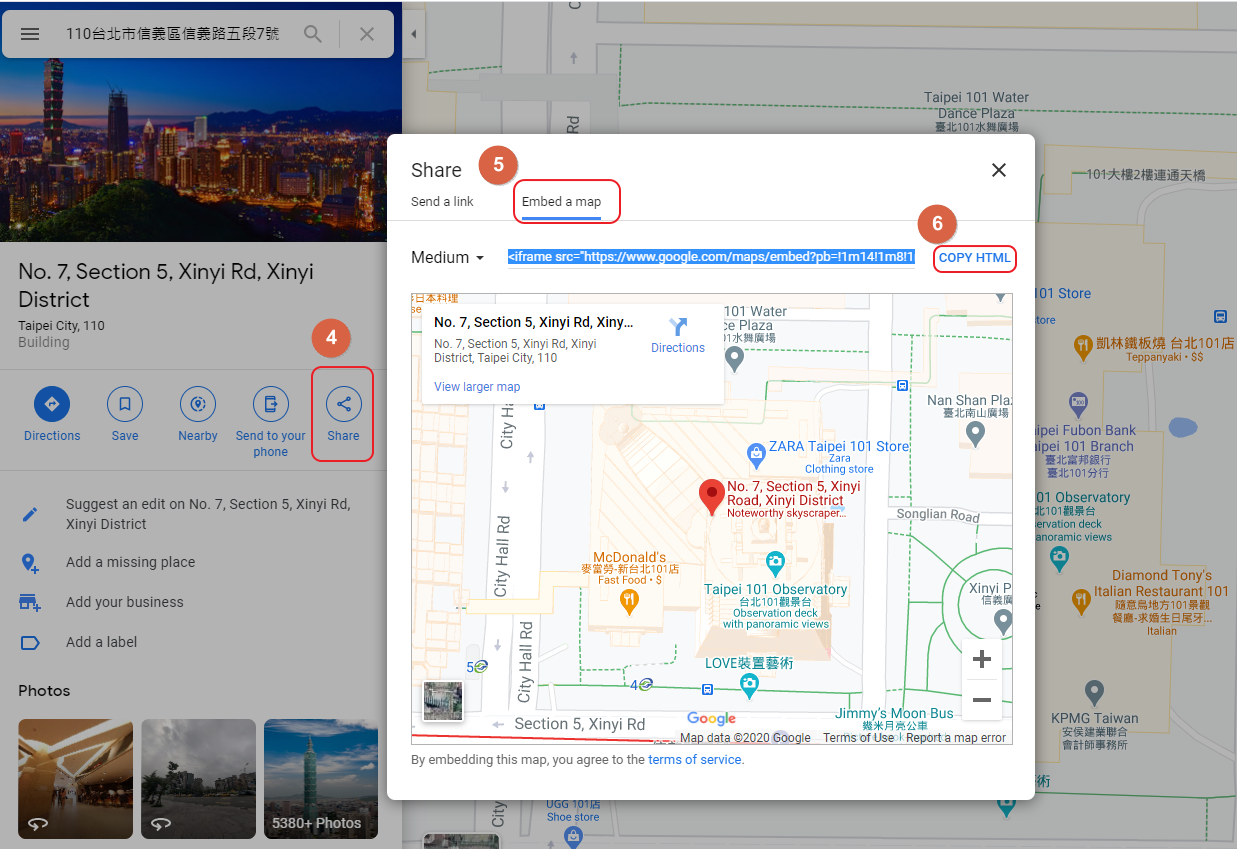Open the Medium size dropdown

(448, 258)
